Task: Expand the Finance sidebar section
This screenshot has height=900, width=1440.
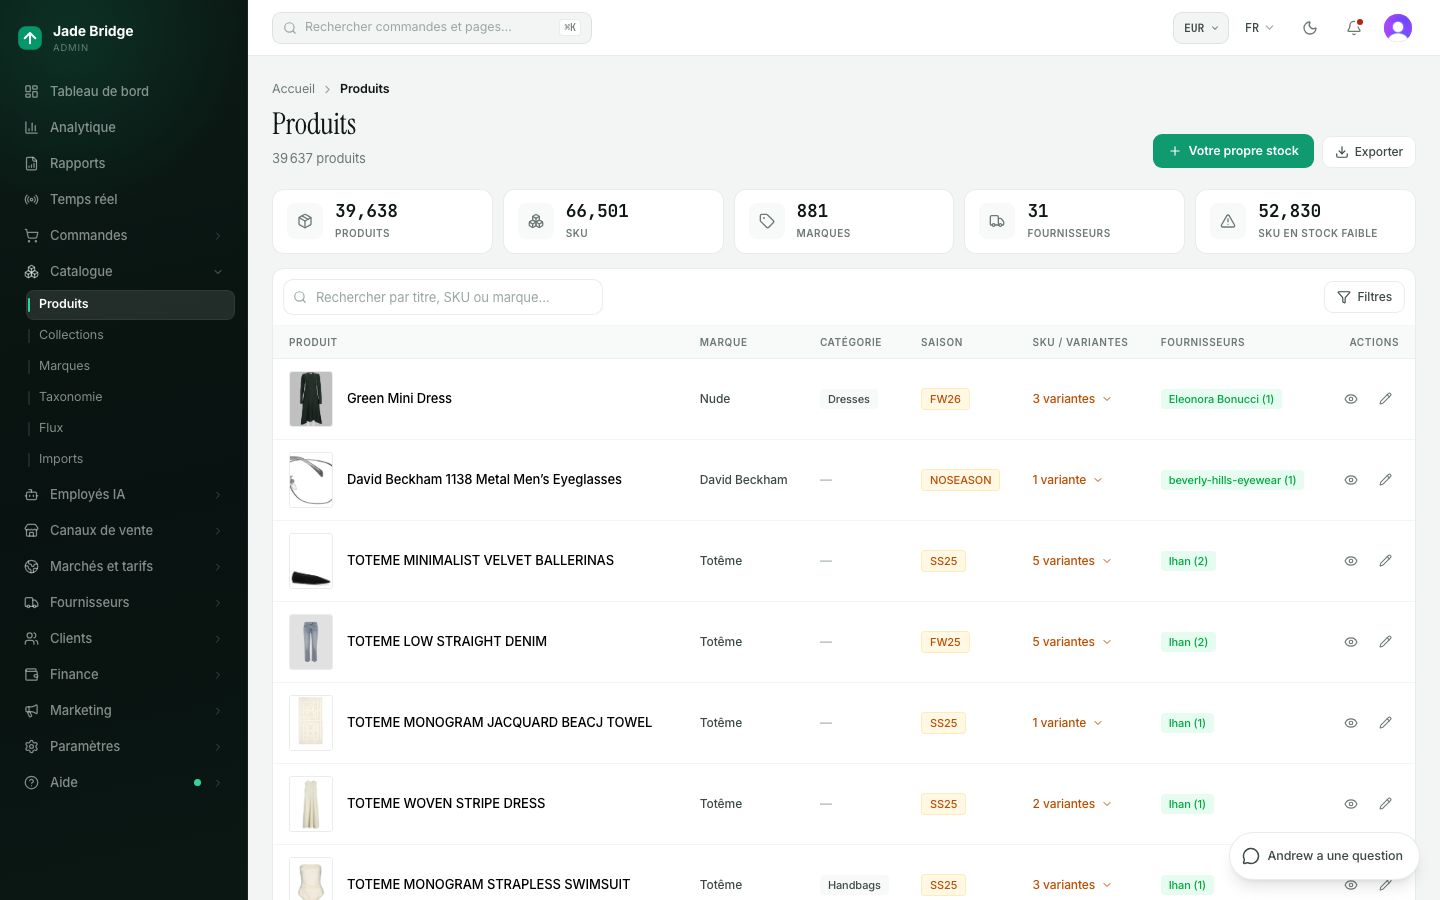Action: click(x=124, y=674)
